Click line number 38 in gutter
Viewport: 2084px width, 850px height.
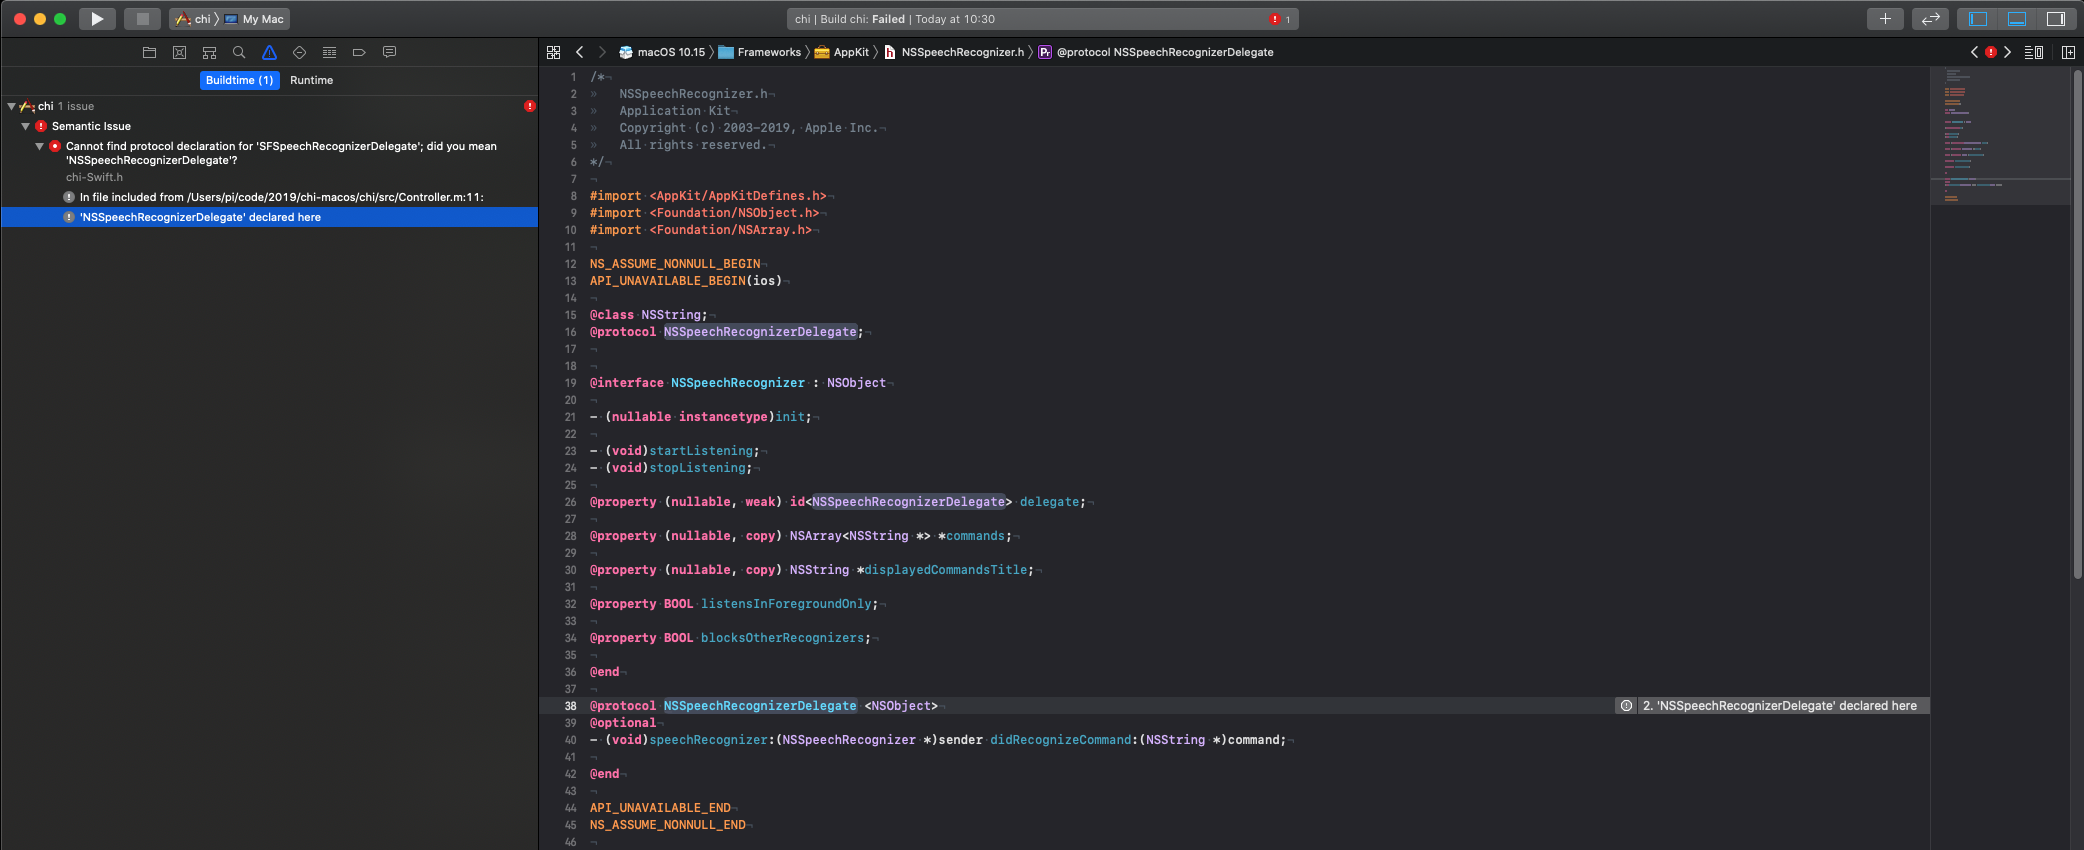pos(570,706)
